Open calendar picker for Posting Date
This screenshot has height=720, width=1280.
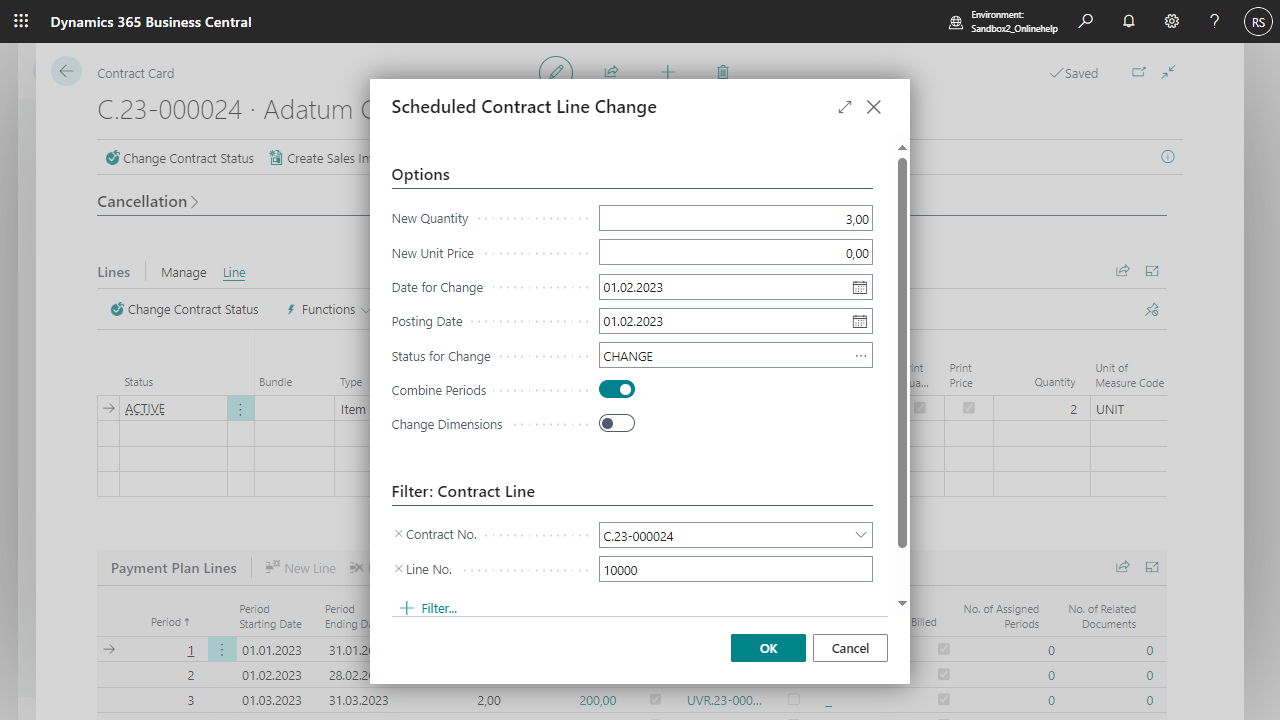(x=859, y=322)
